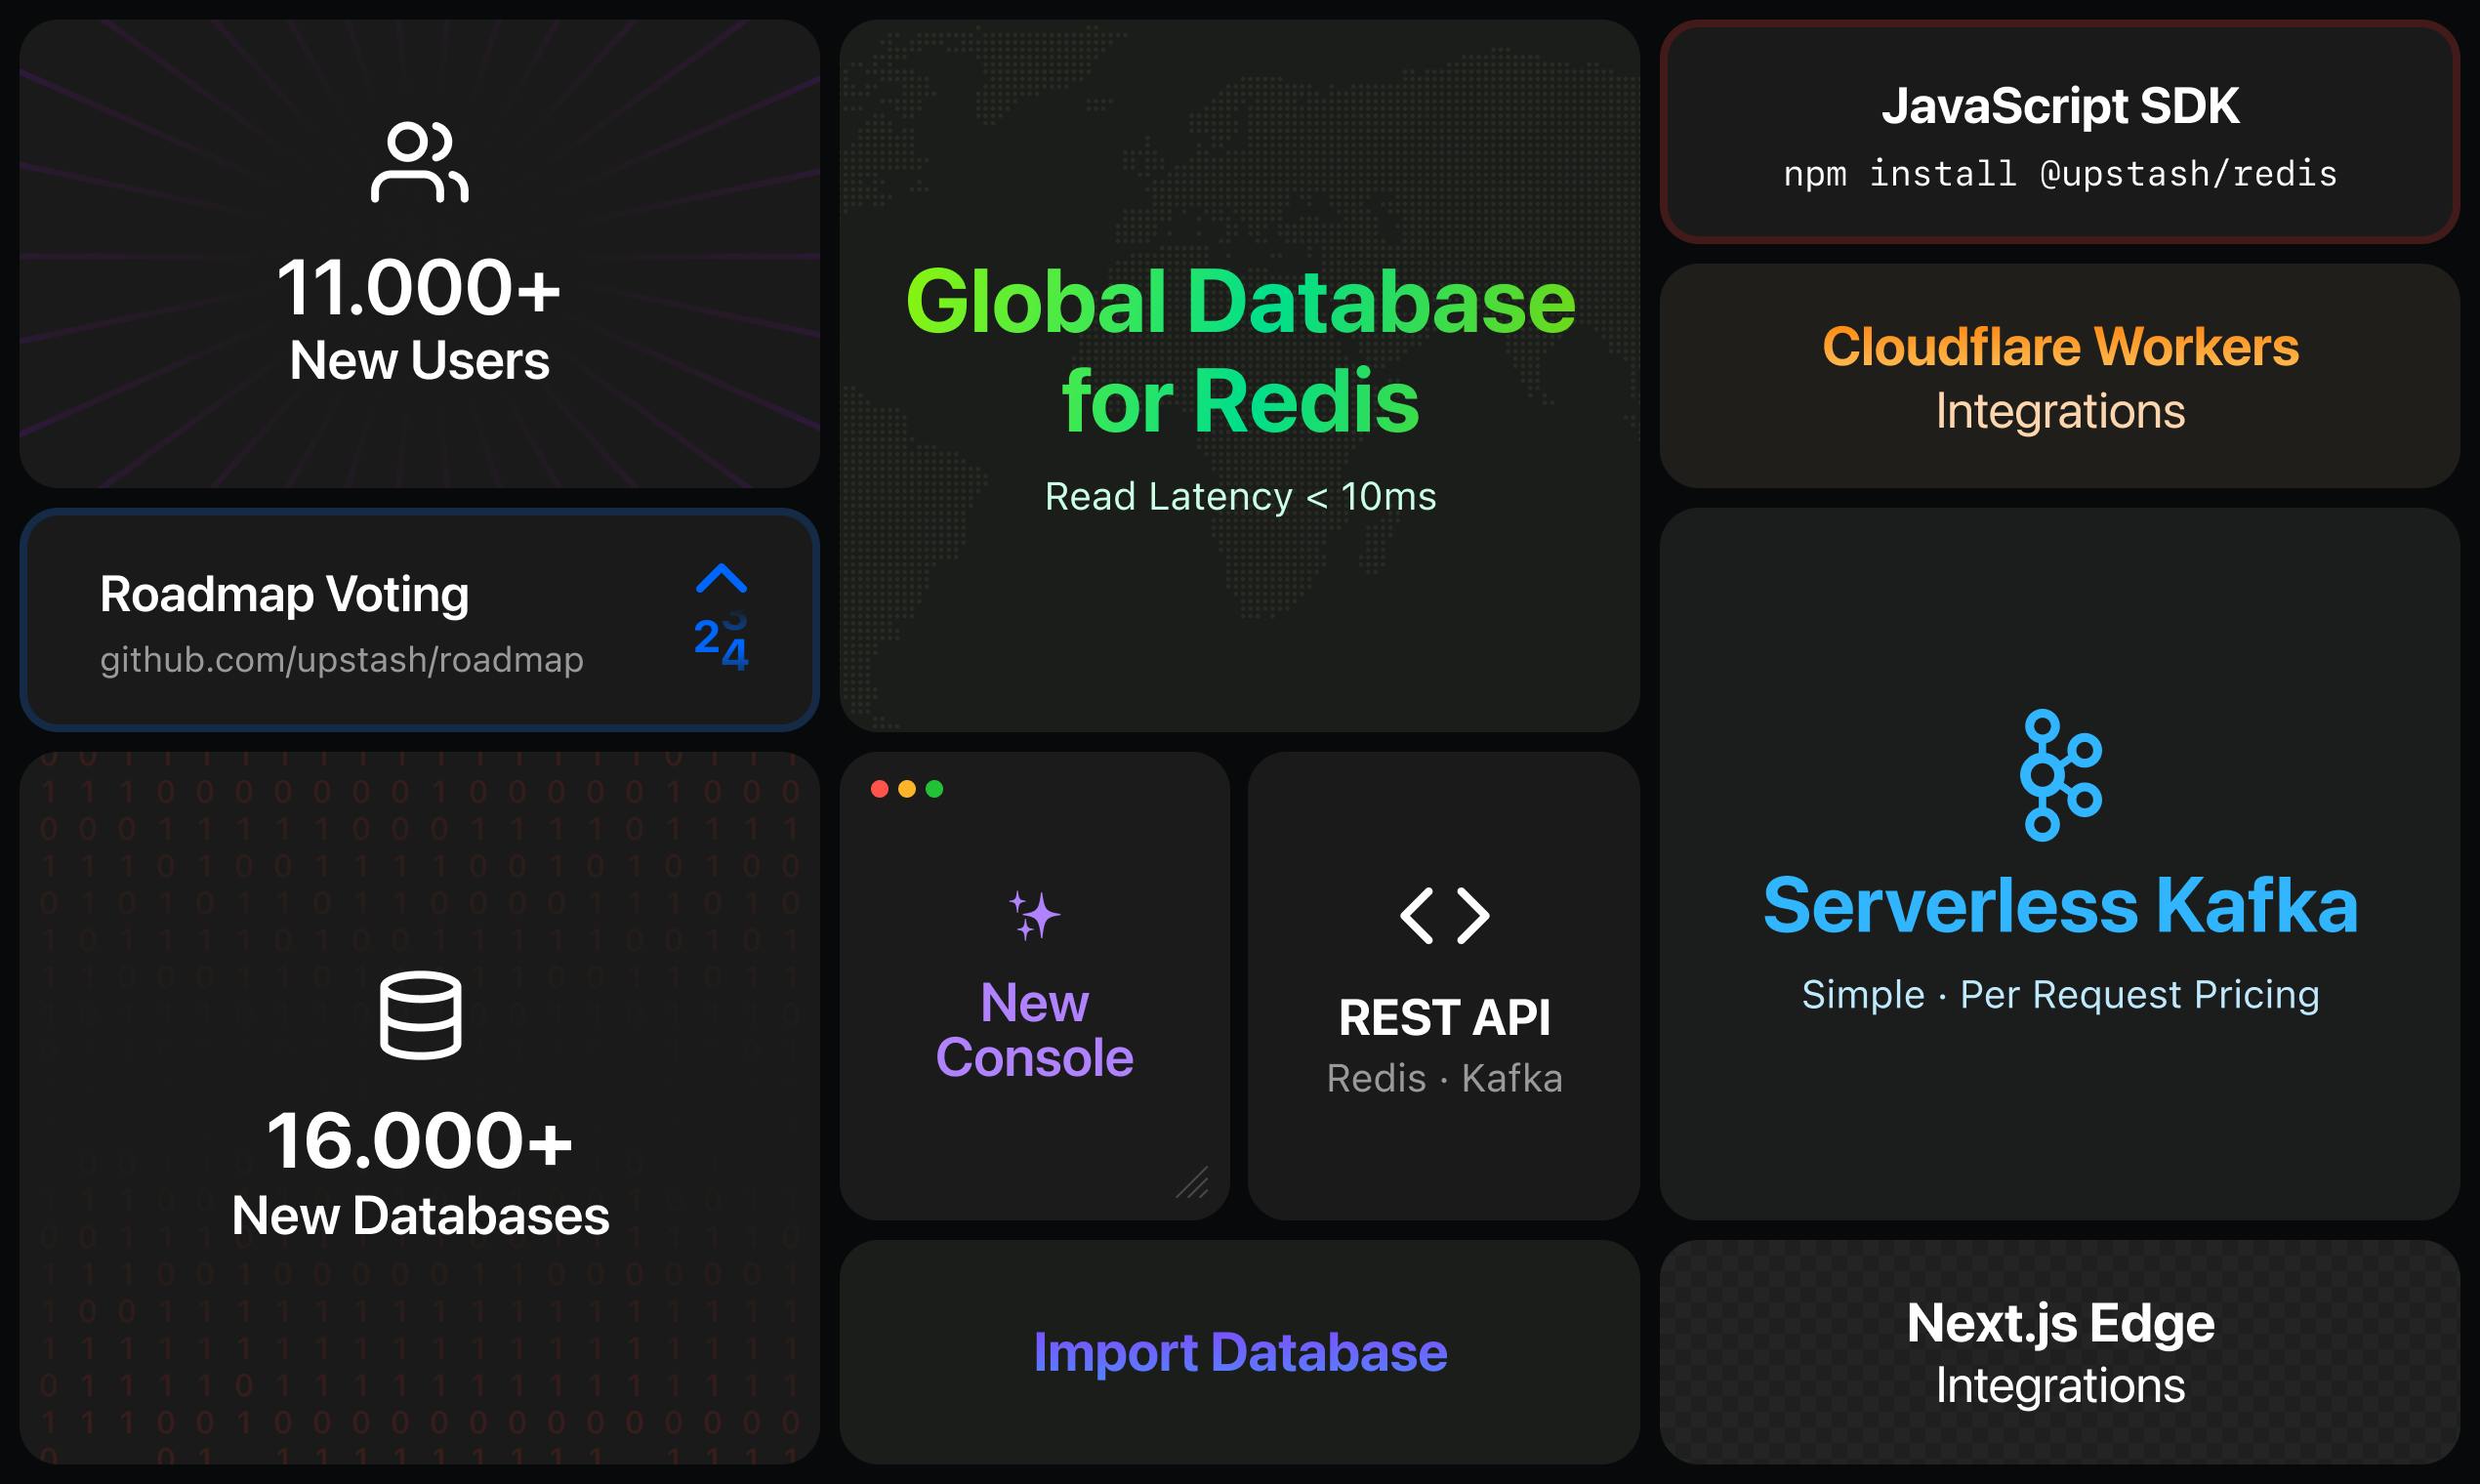Click the green window dot
The image size is (2480, 1484).
coord(934,789)
